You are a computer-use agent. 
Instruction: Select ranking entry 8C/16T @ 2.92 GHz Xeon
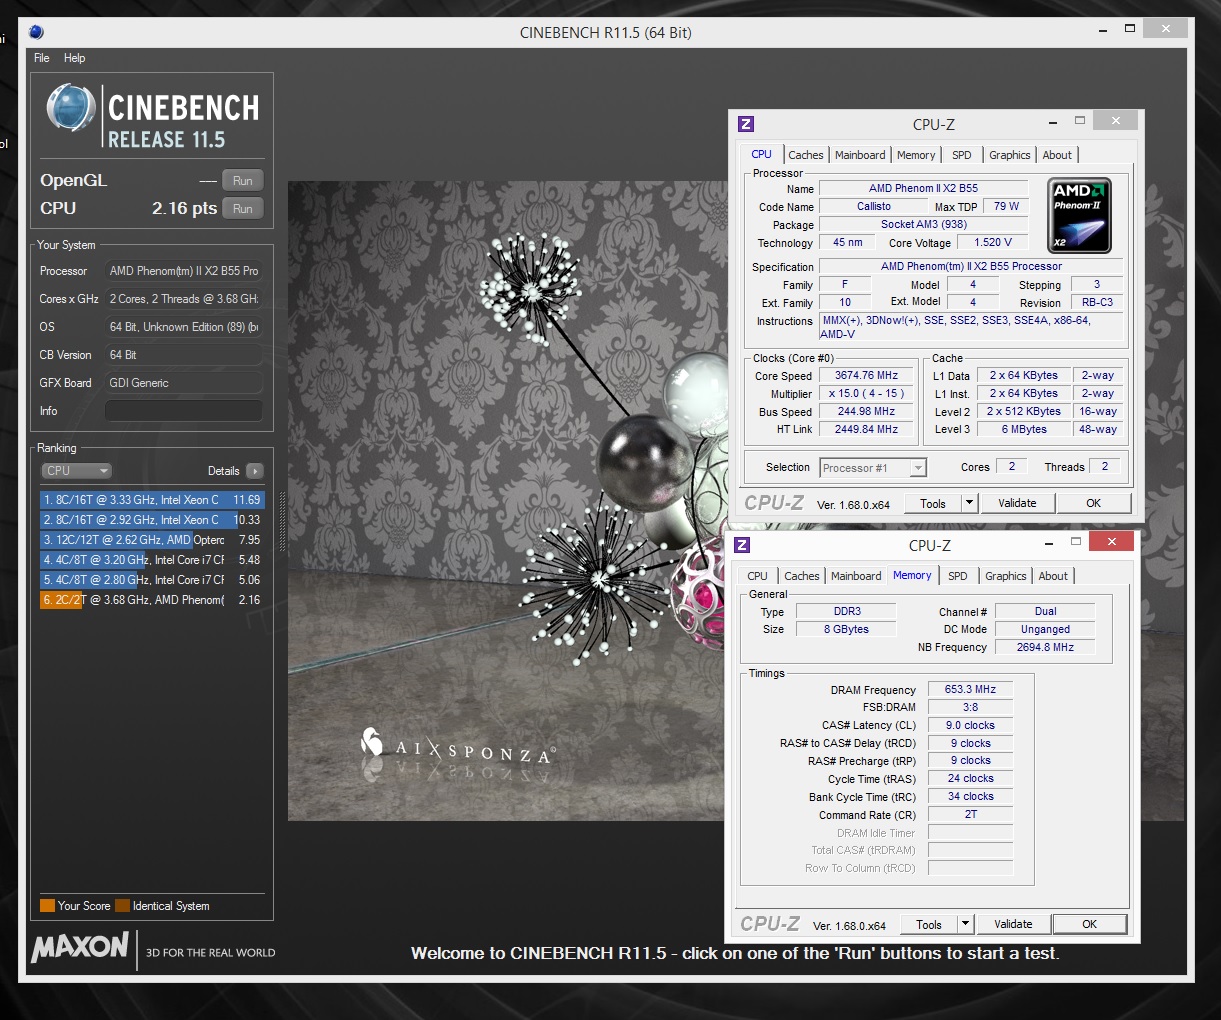click(152, 520)
